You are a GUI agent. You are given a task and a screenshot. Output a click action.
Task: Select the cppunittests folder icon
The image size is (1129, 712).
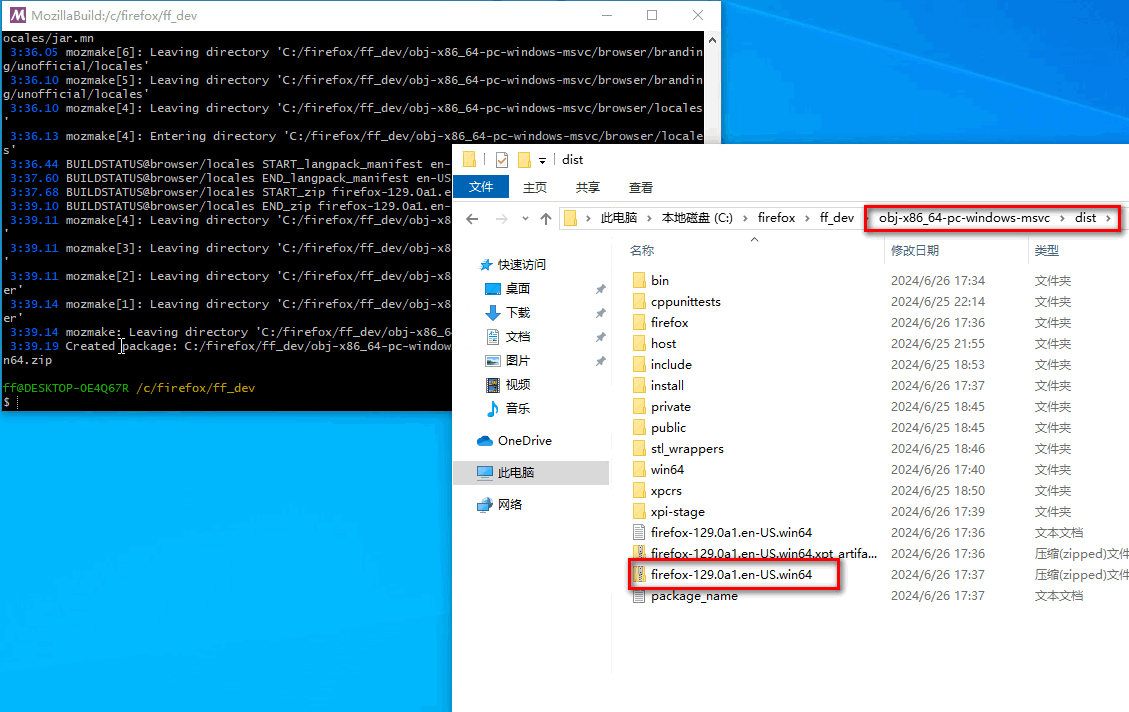[639, 302]
